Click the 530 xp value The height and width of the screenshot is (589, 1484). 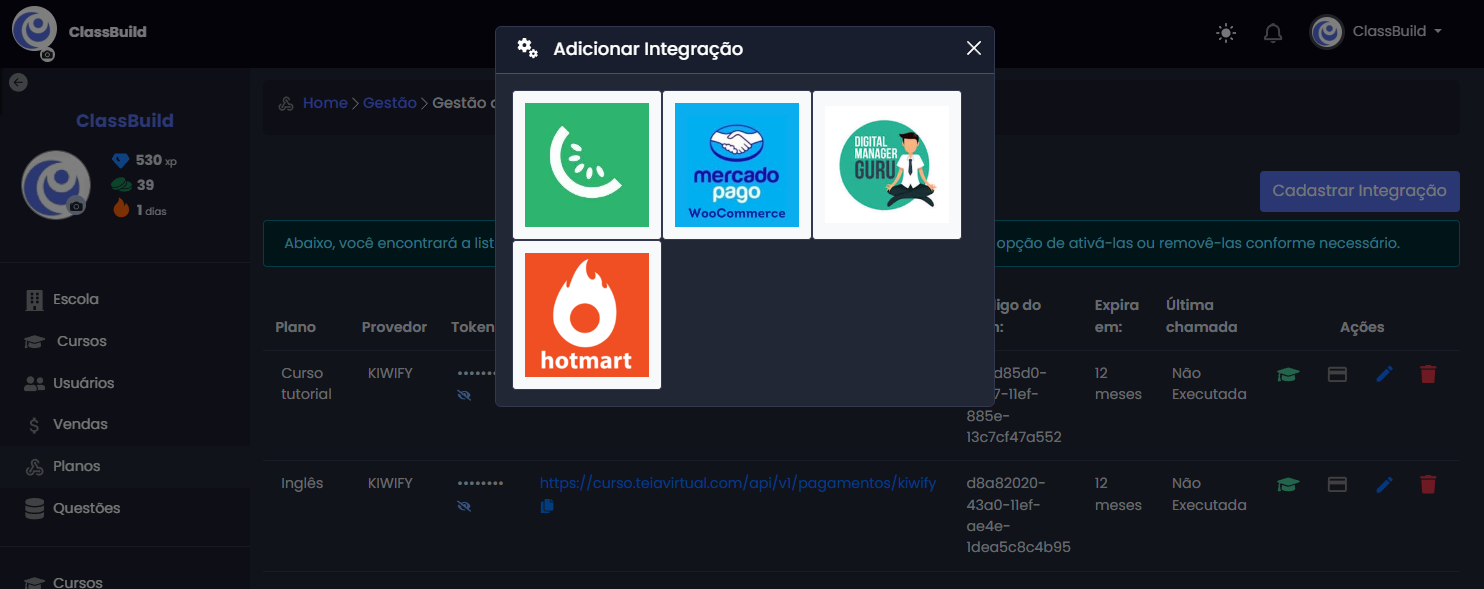[x=156, y=160]
